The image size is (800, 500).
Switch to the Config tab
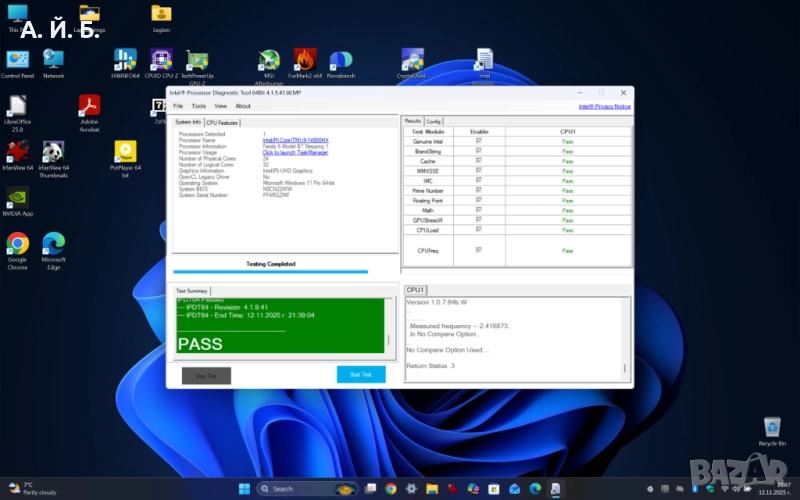click(434, 121)
